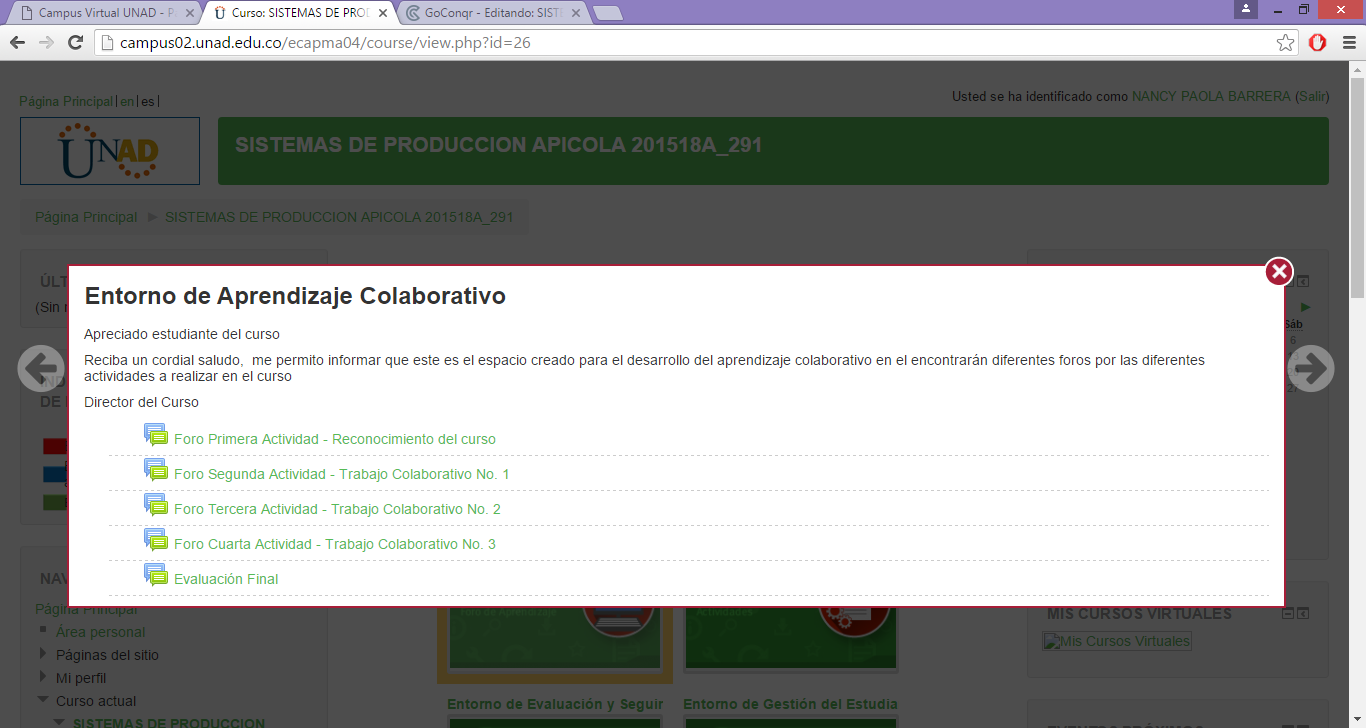Go to next slide with right arrow
This screenshot has height=728, width=1366.
[1310, 368]
